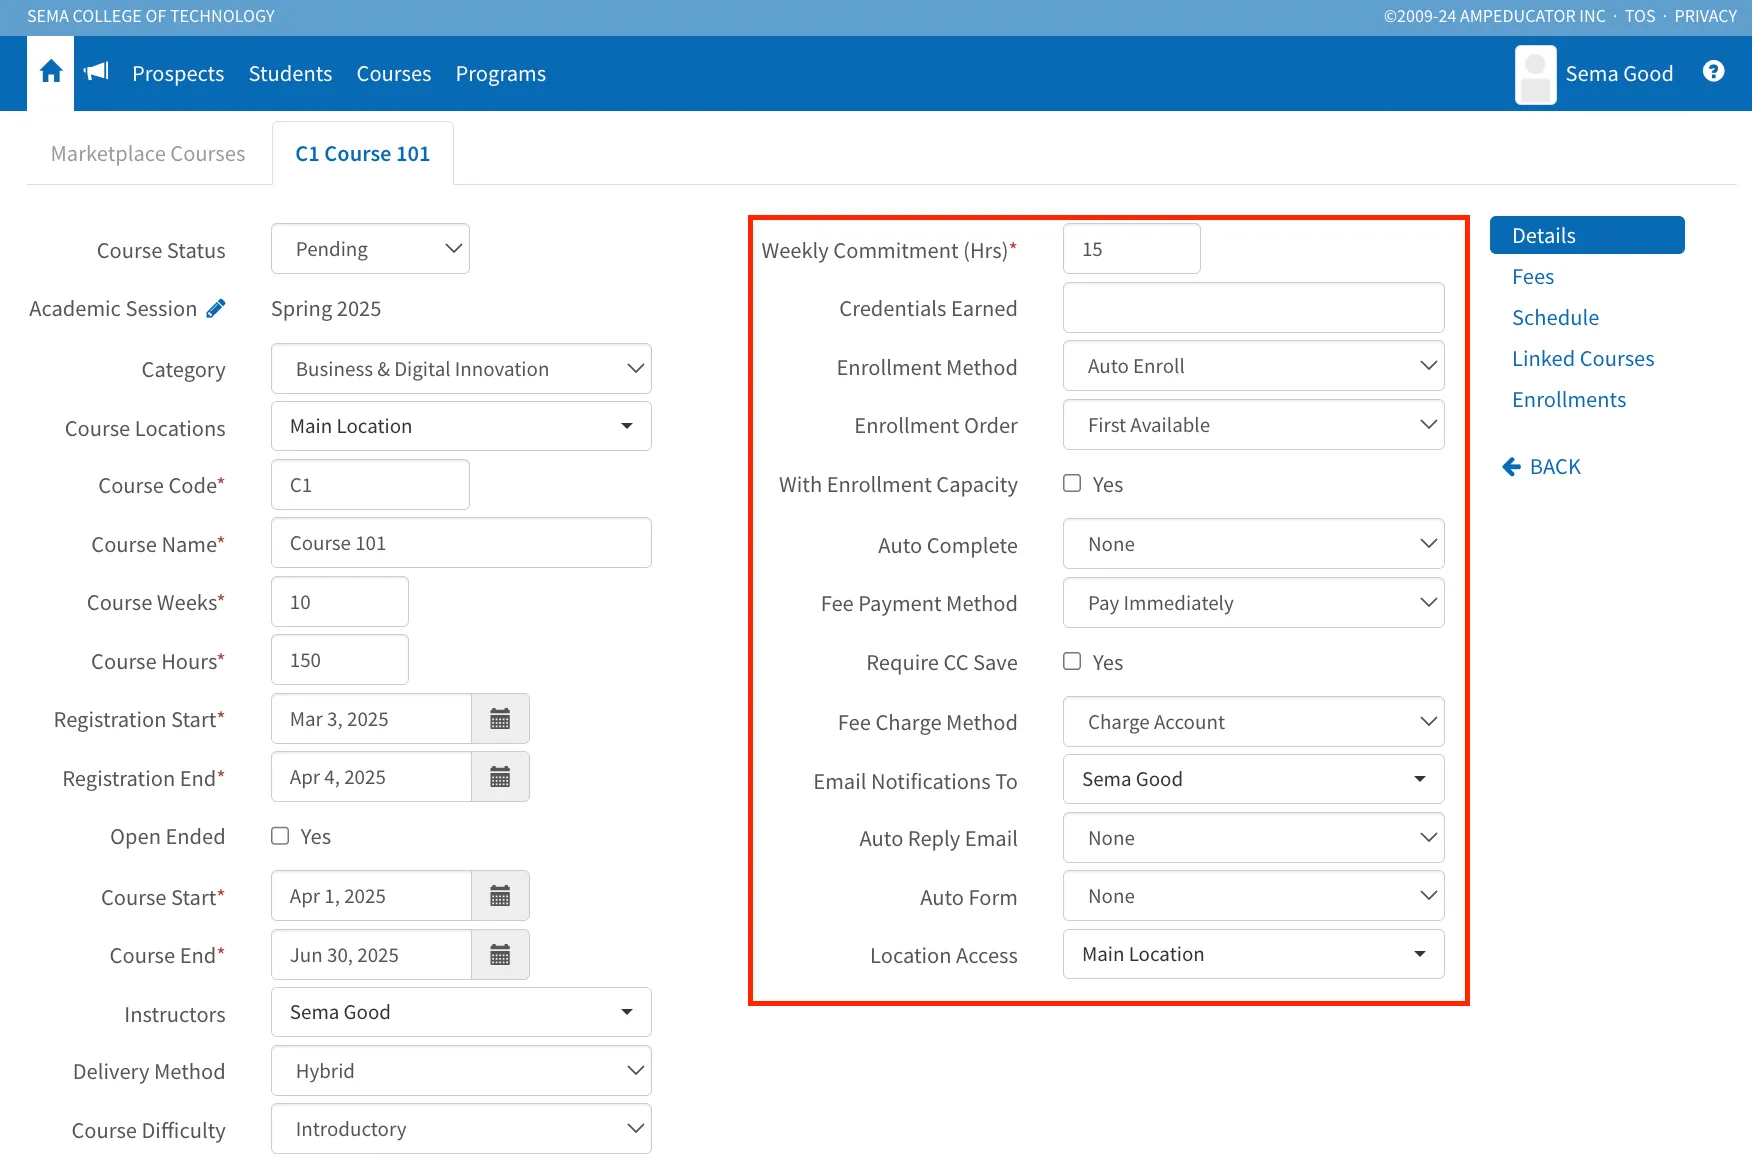Check the Require CC Save box

1072,662
